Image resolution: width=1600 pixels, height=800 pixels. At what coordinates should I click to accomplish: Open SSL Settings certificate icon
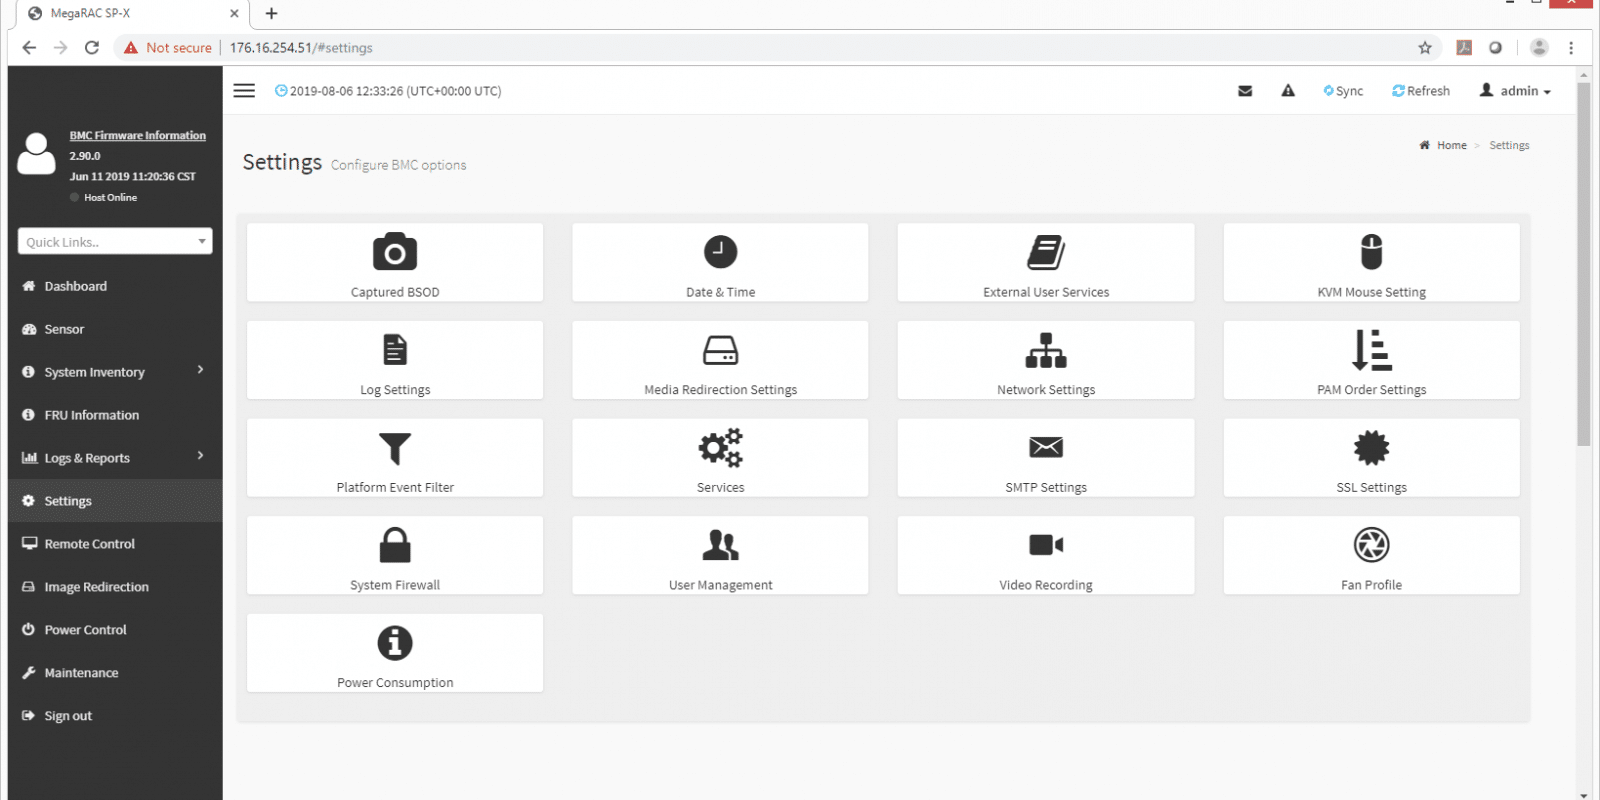coord(1371,447)
